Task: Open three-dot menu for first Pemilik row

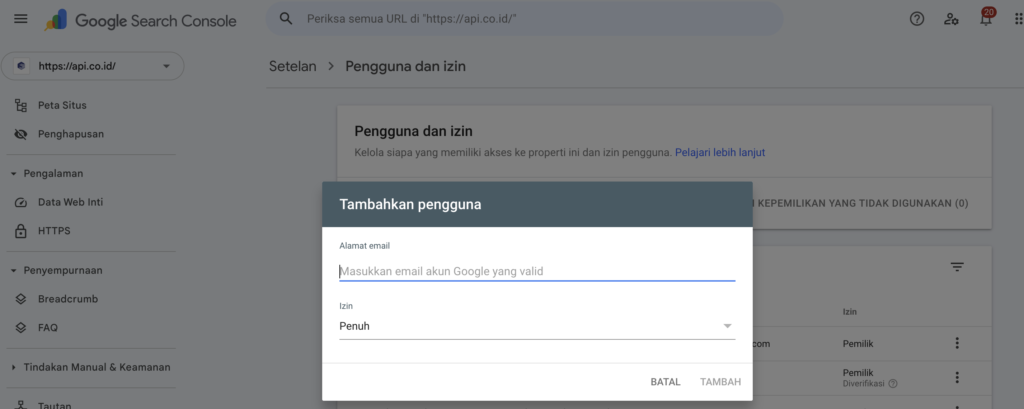Action: tap(957, 343)
